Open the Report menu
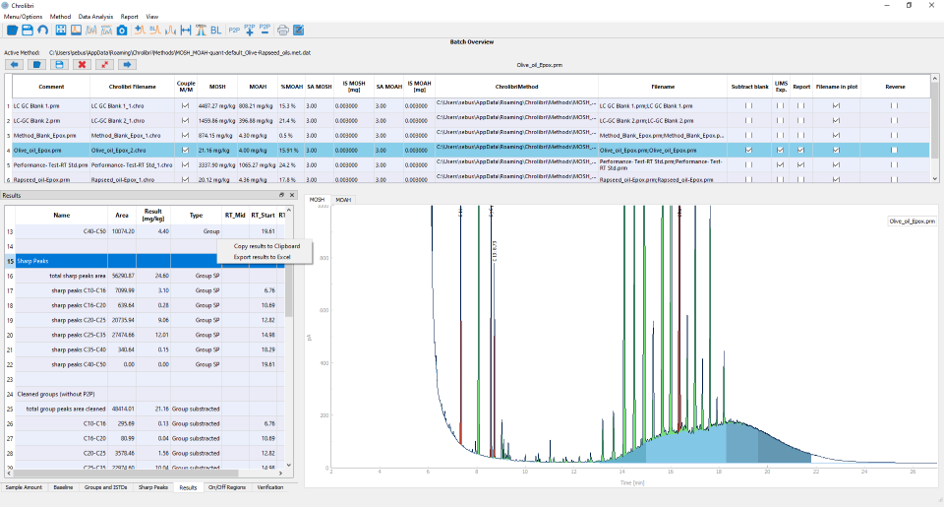This screenshot has width=944, height=507. pos(129,17)
